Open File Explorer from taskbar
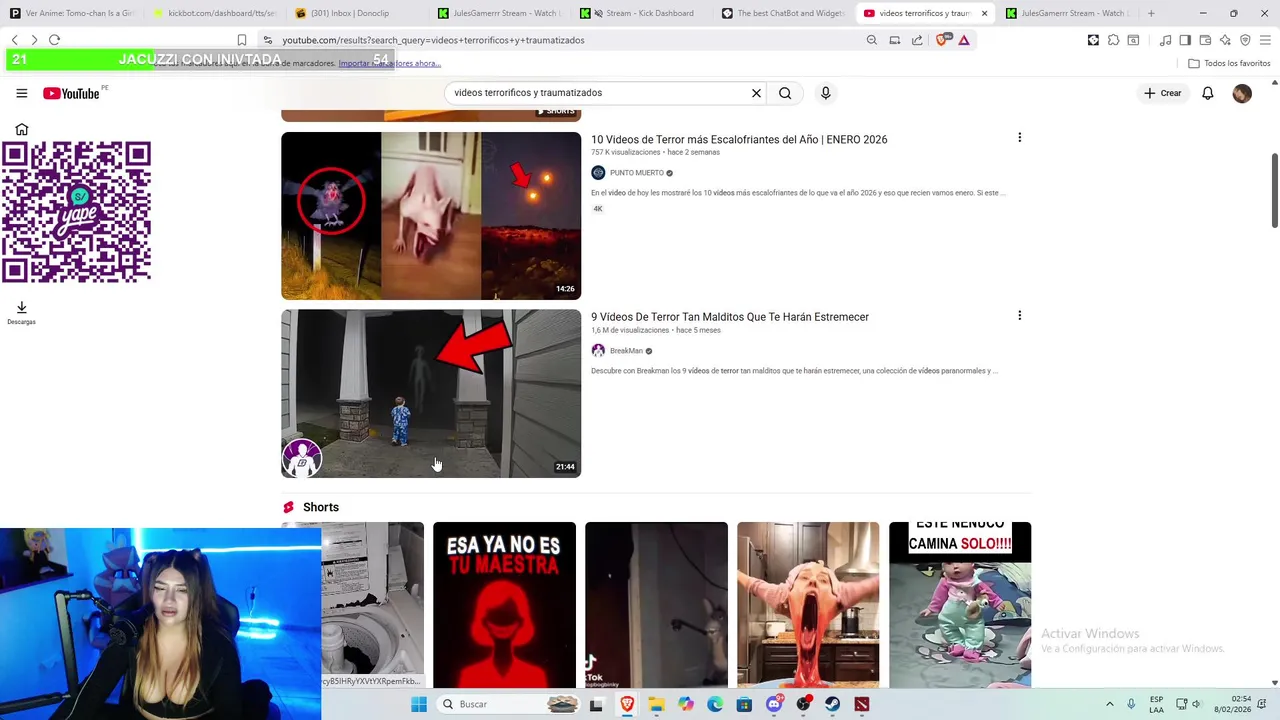The width and height of the screenshot is (1280, 720). pyautogui.click(x=656, y=704)
